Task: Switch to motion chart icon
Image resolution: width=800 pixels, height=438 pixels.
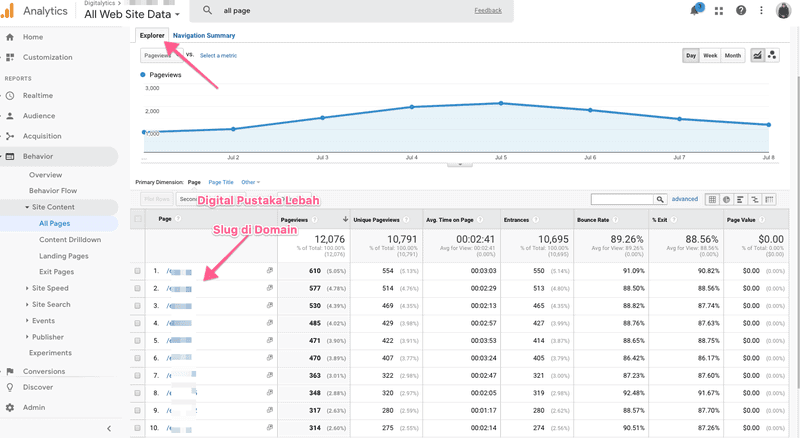Action: pos(772,55)
